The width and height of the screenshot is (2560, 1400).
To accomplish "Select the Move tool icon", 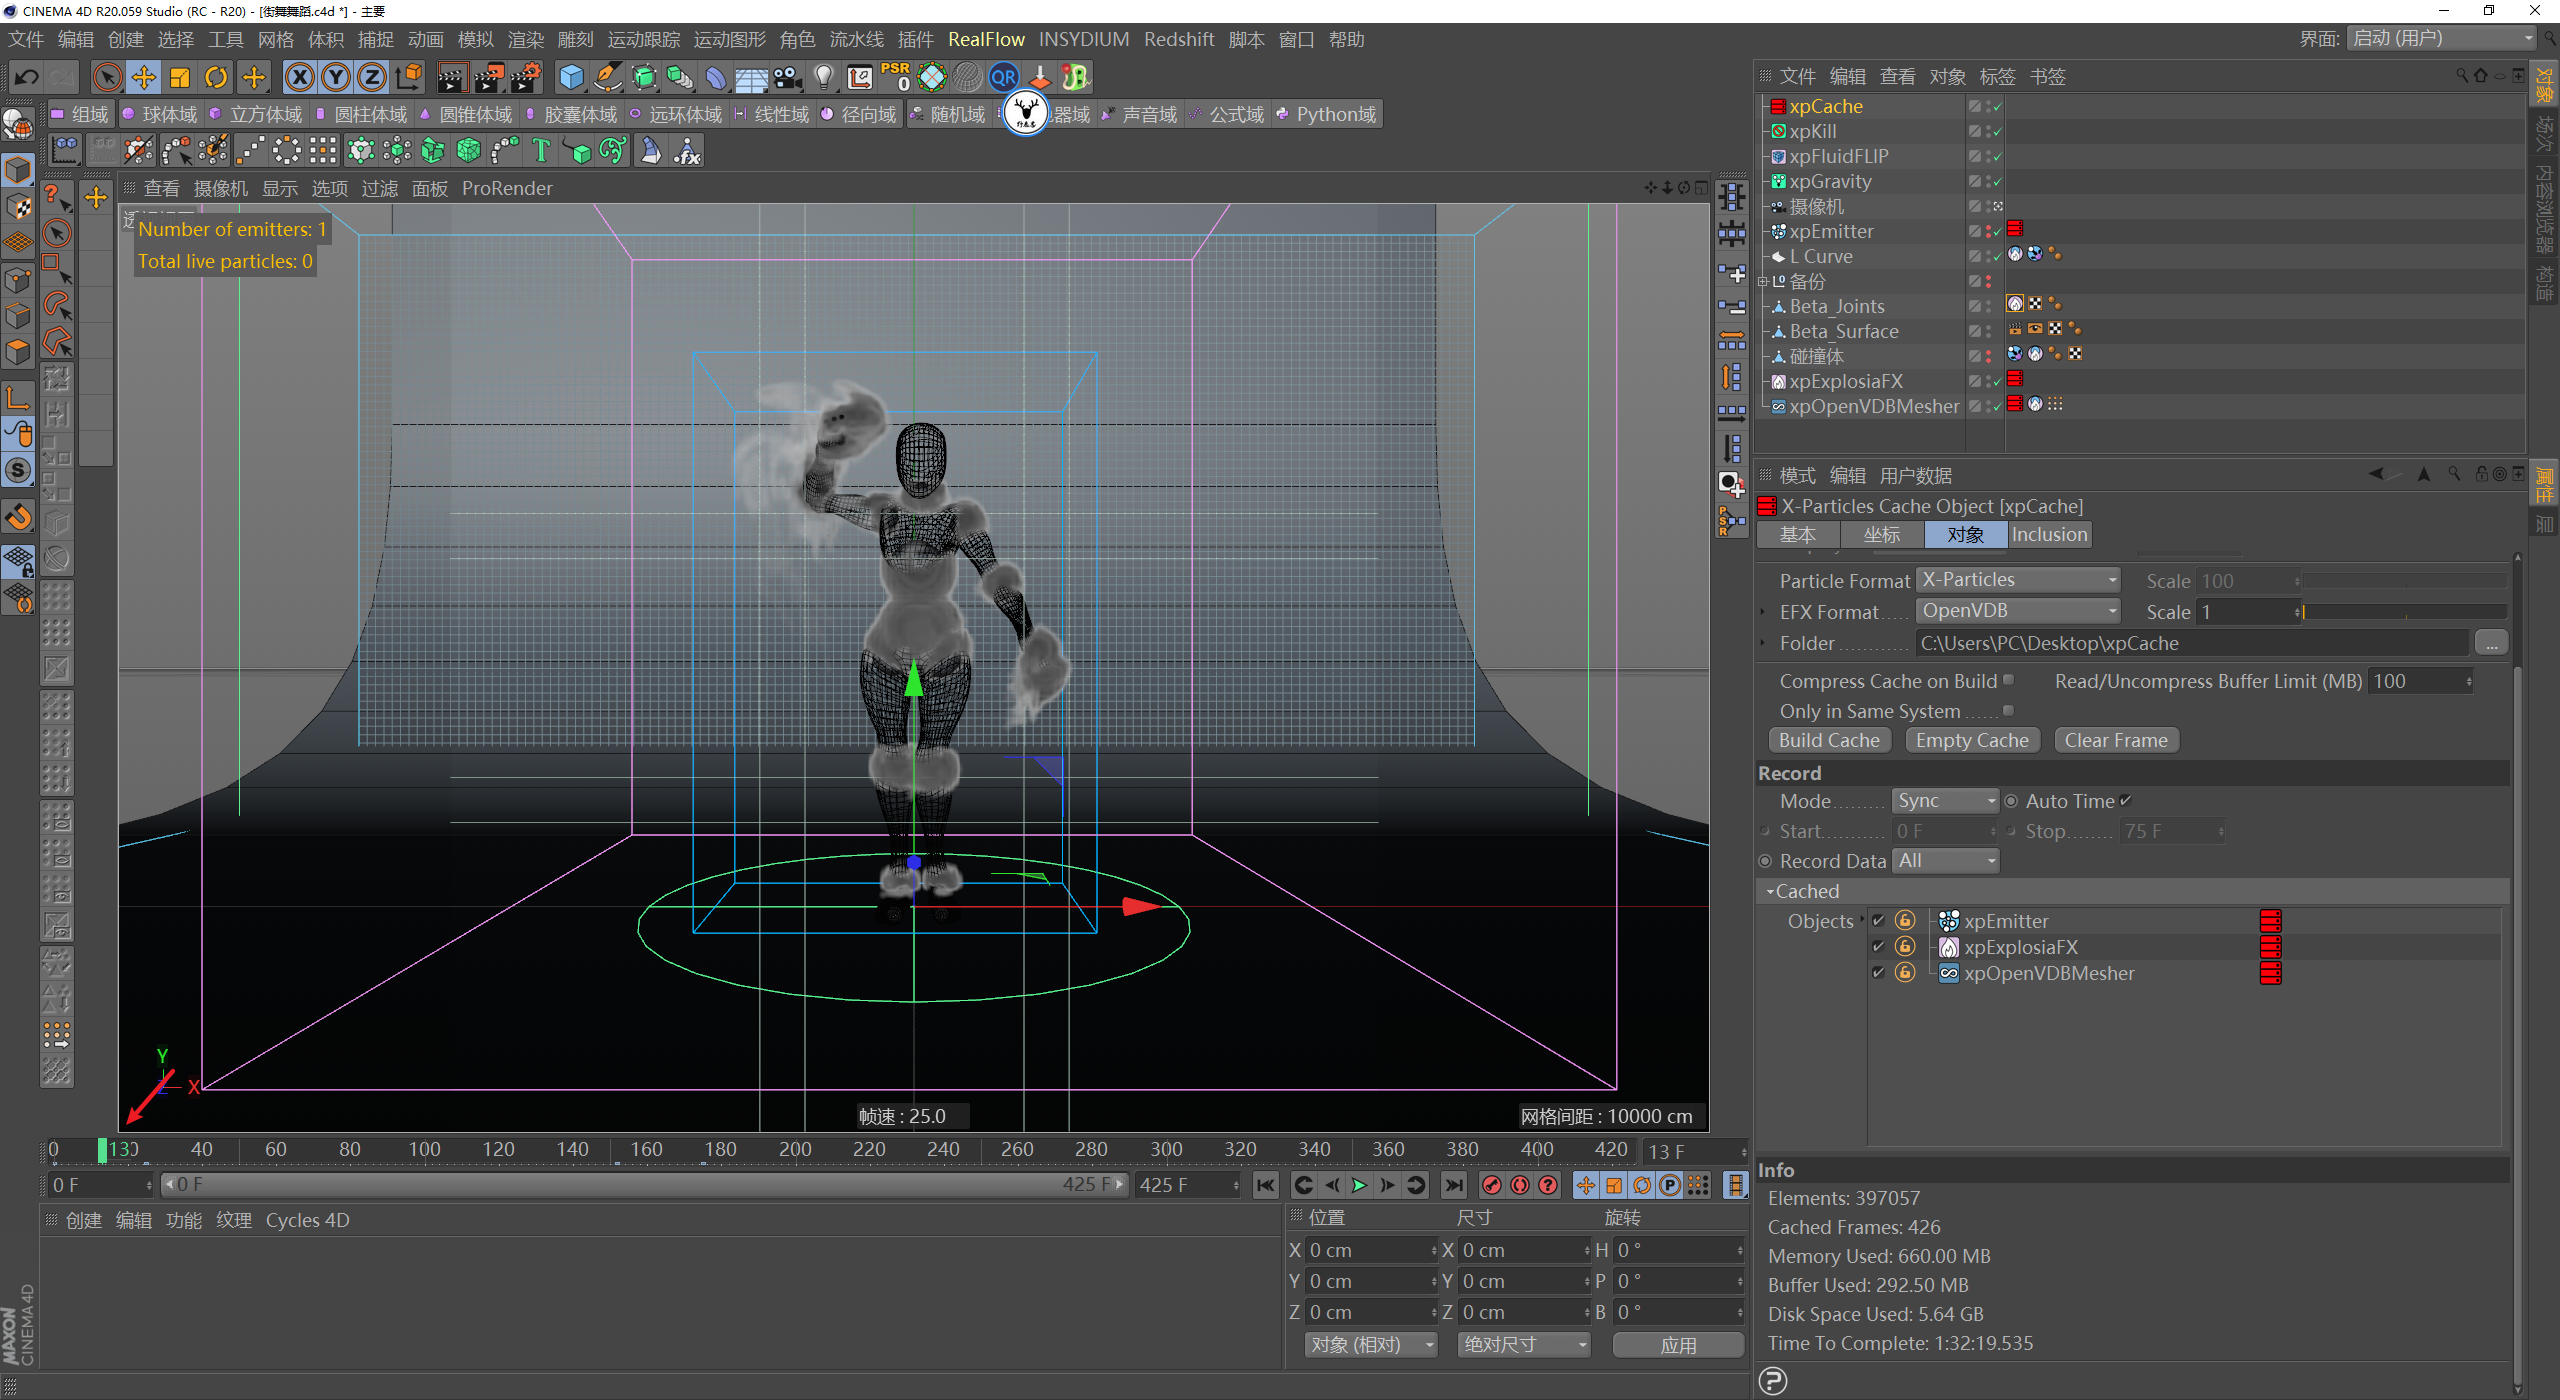I will tap(144, 77).
